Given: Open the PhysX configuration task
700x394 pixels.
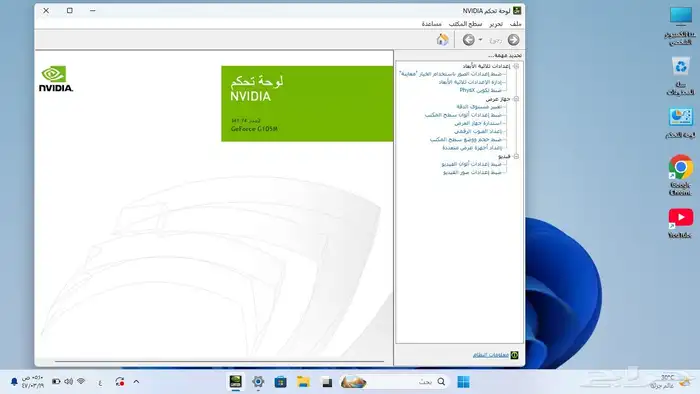Looking at the screenshot, I should pyautogui.click(x=481, y=90).
